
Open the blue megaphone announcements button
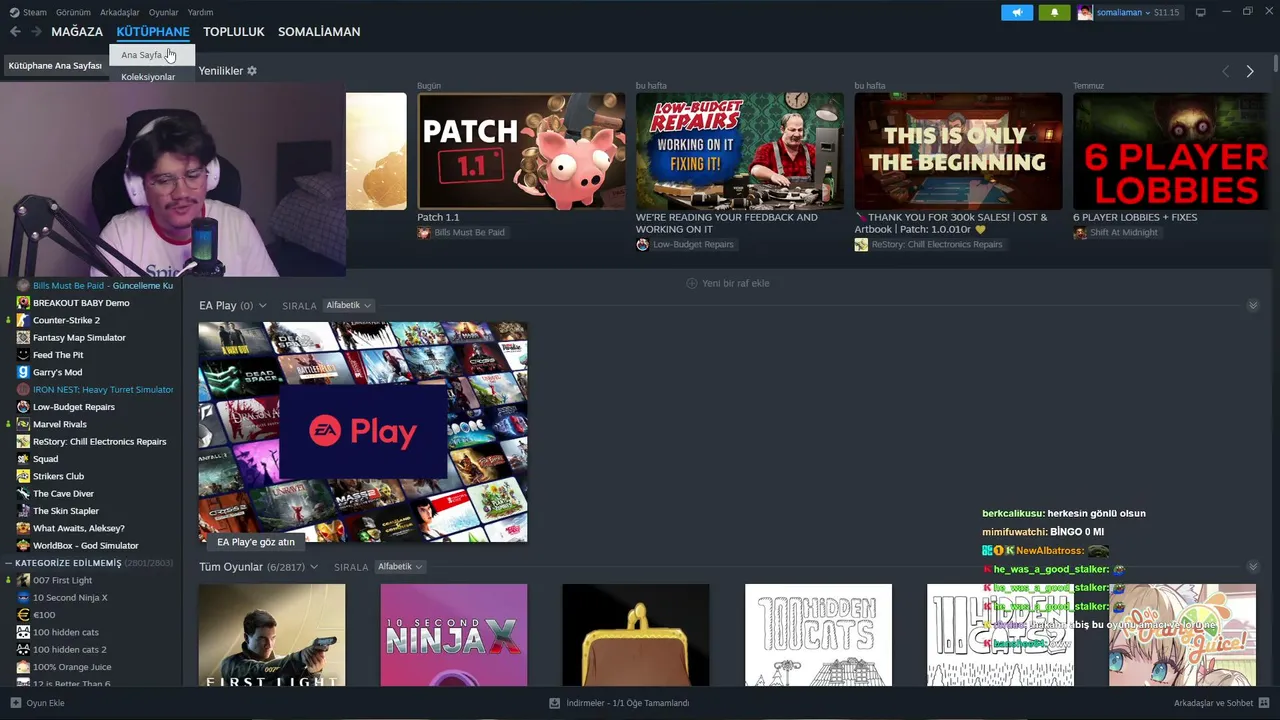click(1017, 12)
